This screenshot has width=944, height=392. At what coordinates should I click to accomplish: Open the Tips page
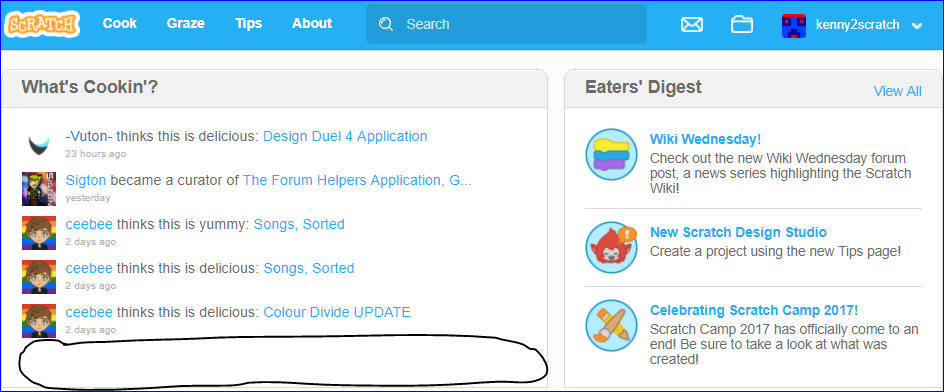pyautogui.click(x=249, y=23)
